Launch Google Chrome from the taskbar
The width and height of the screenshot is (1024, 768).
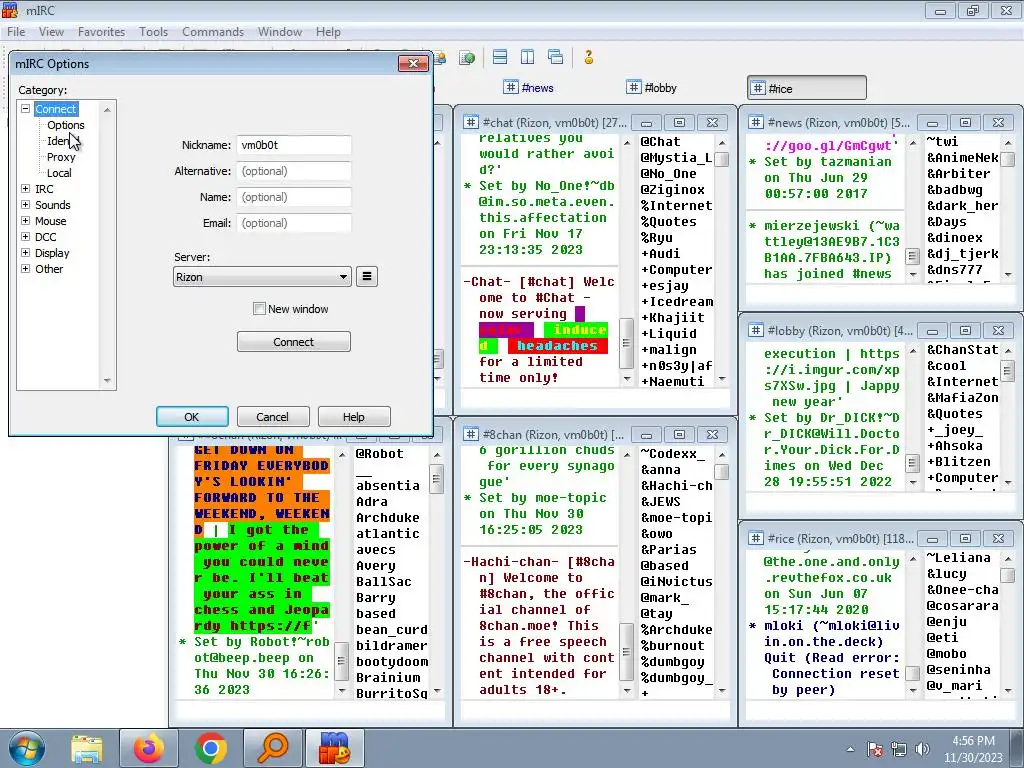click(211, 748)
